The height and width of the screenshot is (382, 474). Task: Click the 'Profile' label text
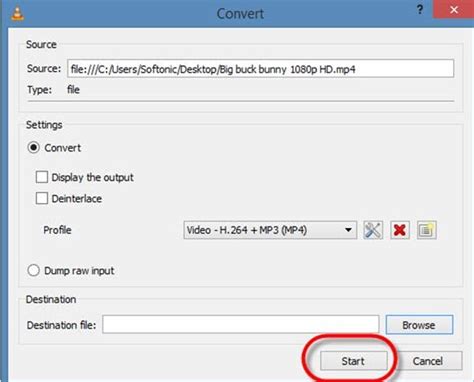click(57, 230)
